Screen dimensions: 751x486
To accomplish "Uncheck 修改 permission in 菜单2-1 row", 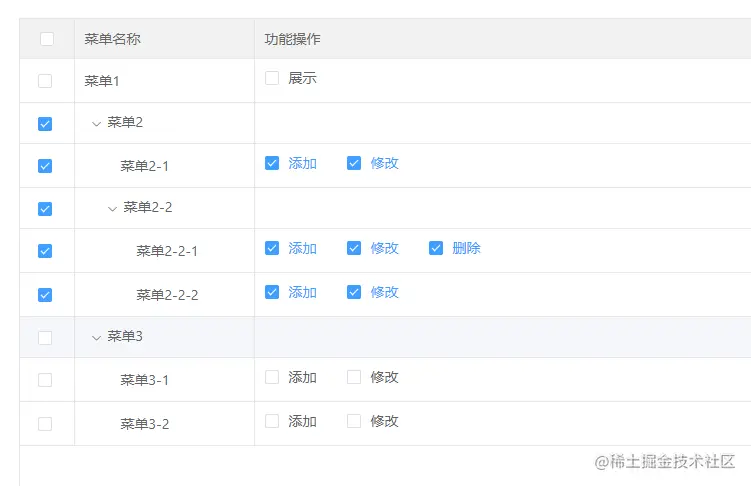I will 354,163.
